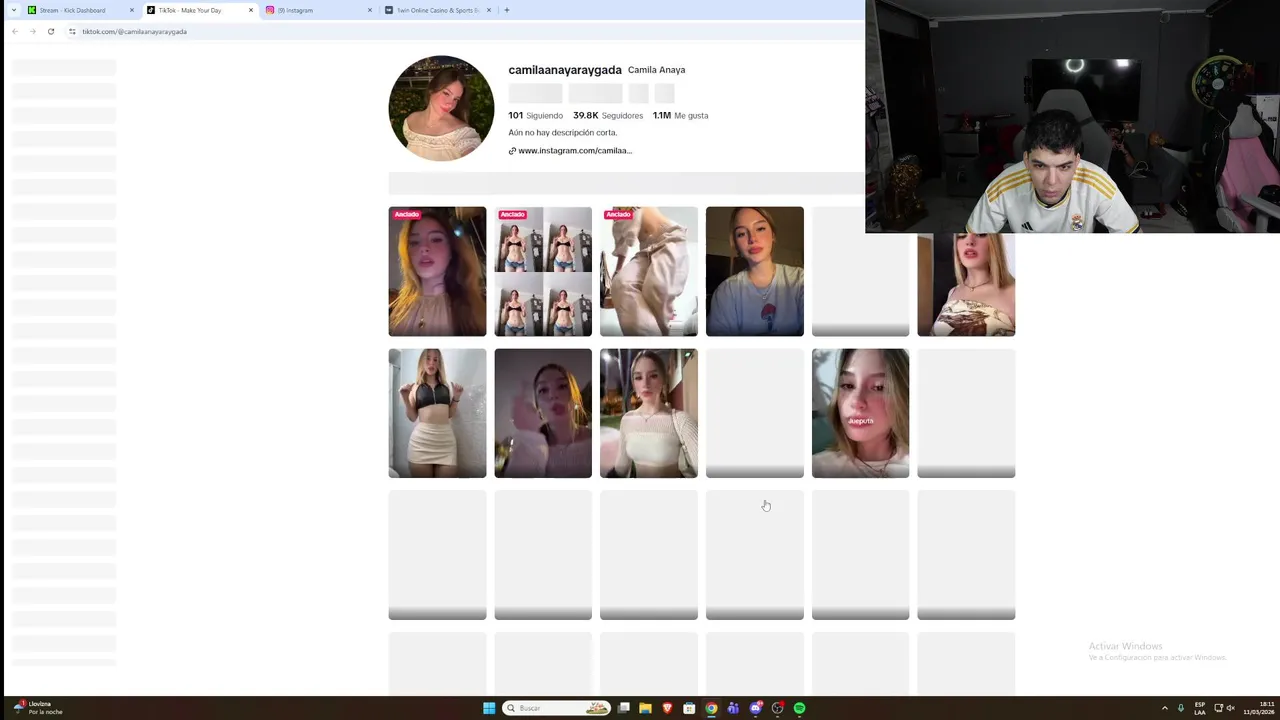1280x720 pixels.
Task: Open the network status tray icon
Action: point(1218,708)
